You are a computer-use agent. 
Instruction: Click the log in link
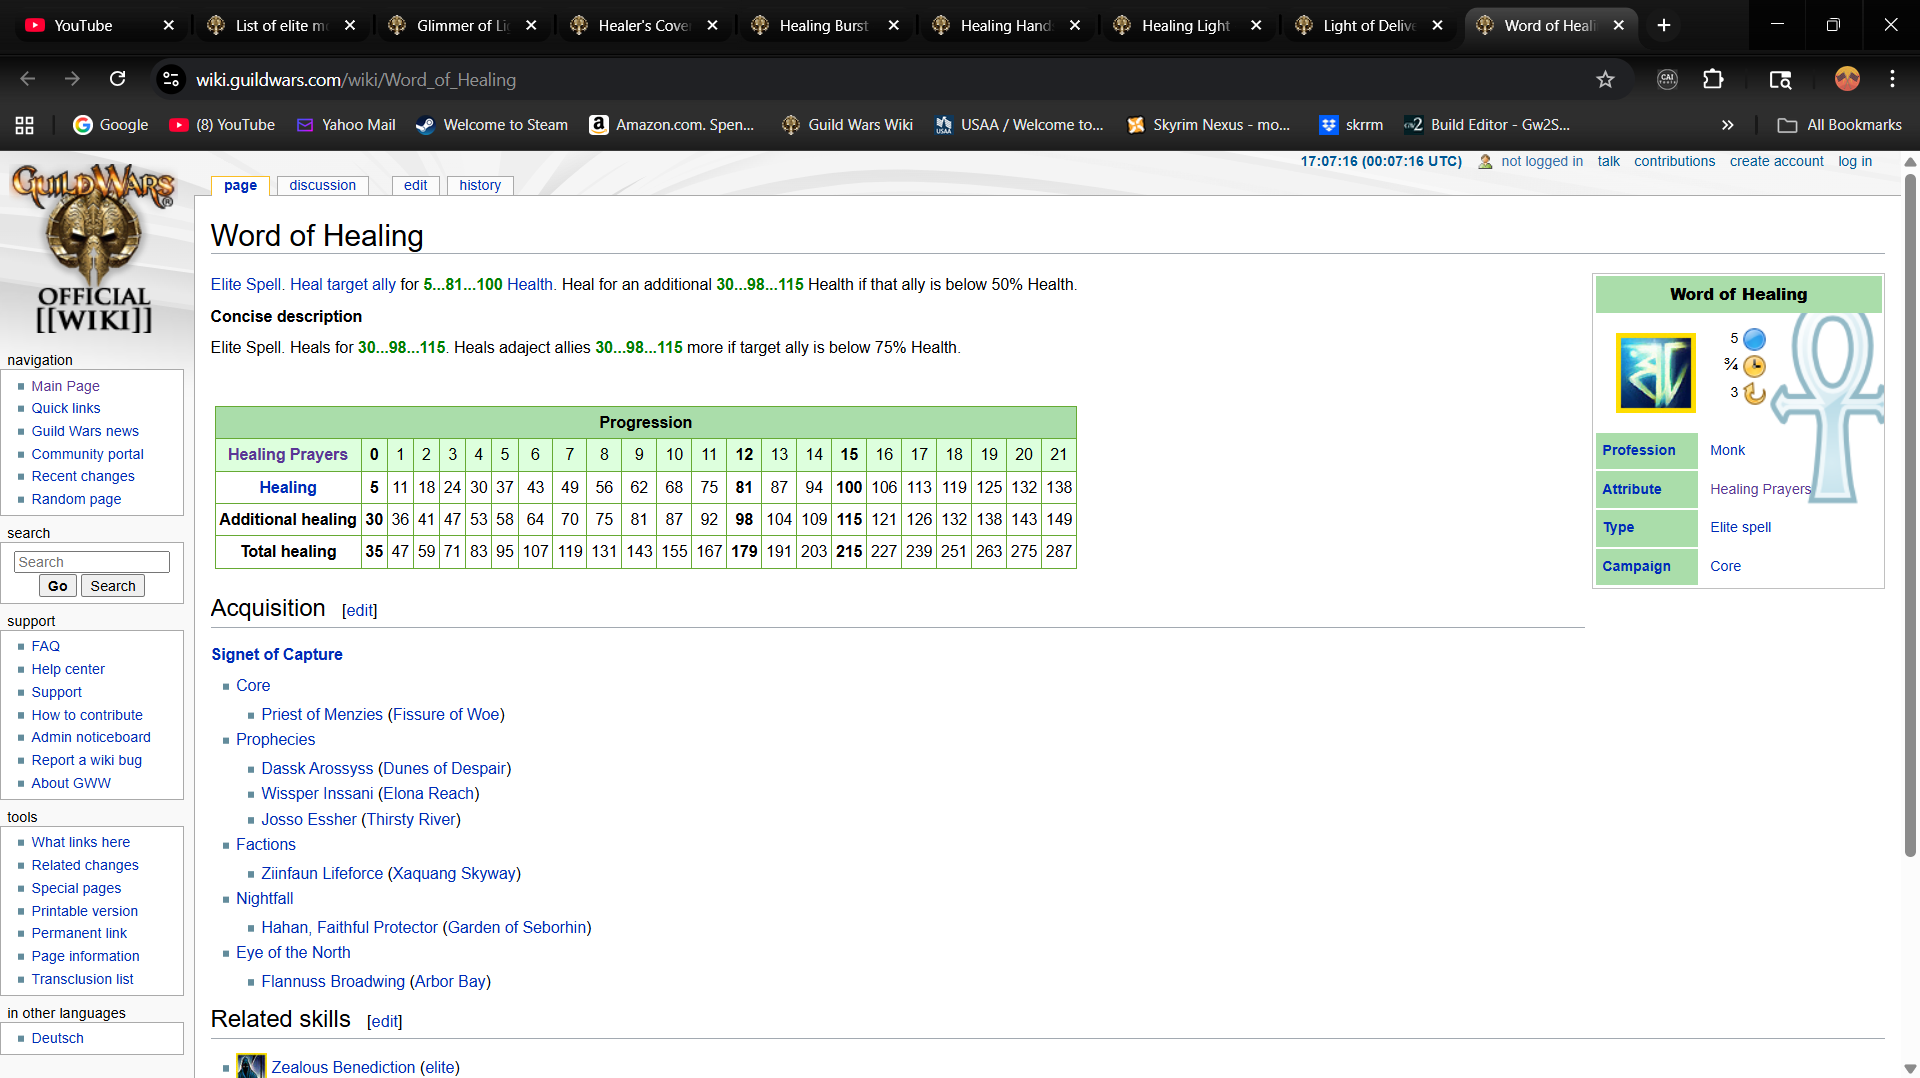(1855, 161)
